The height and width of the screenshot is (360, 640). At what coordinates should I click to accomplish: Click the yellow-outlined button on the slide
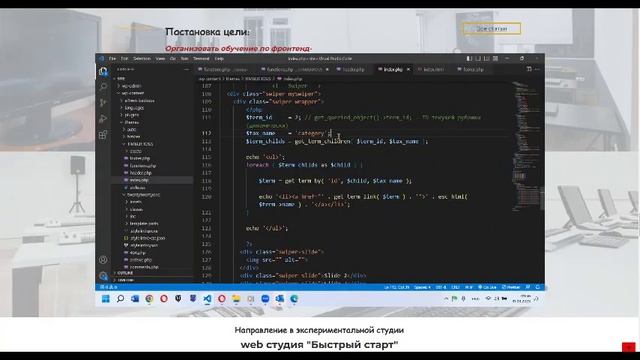tap(491, 29)
